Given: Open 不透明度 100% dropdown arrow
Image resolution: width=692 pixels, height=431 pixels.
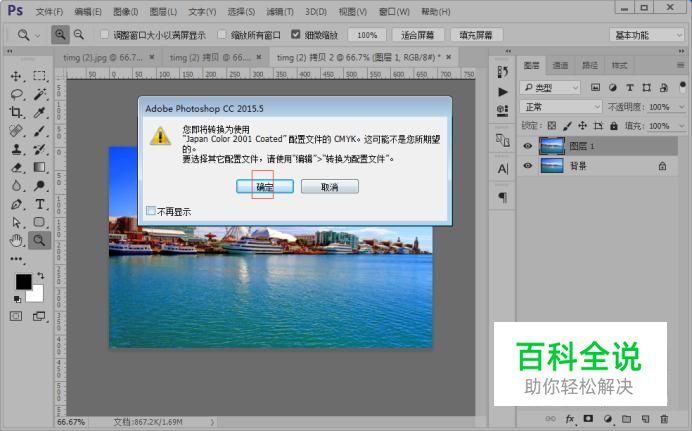Looking at the screenshot, I should (x=681, y=107).
